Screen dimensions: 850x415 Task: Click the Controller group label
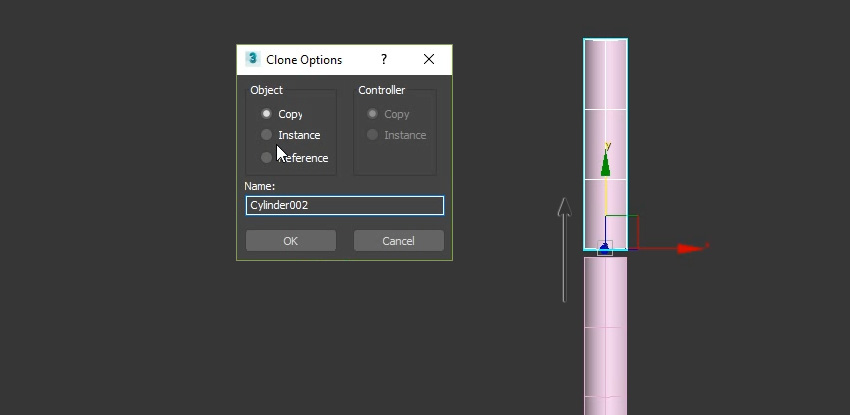(381, 90)
